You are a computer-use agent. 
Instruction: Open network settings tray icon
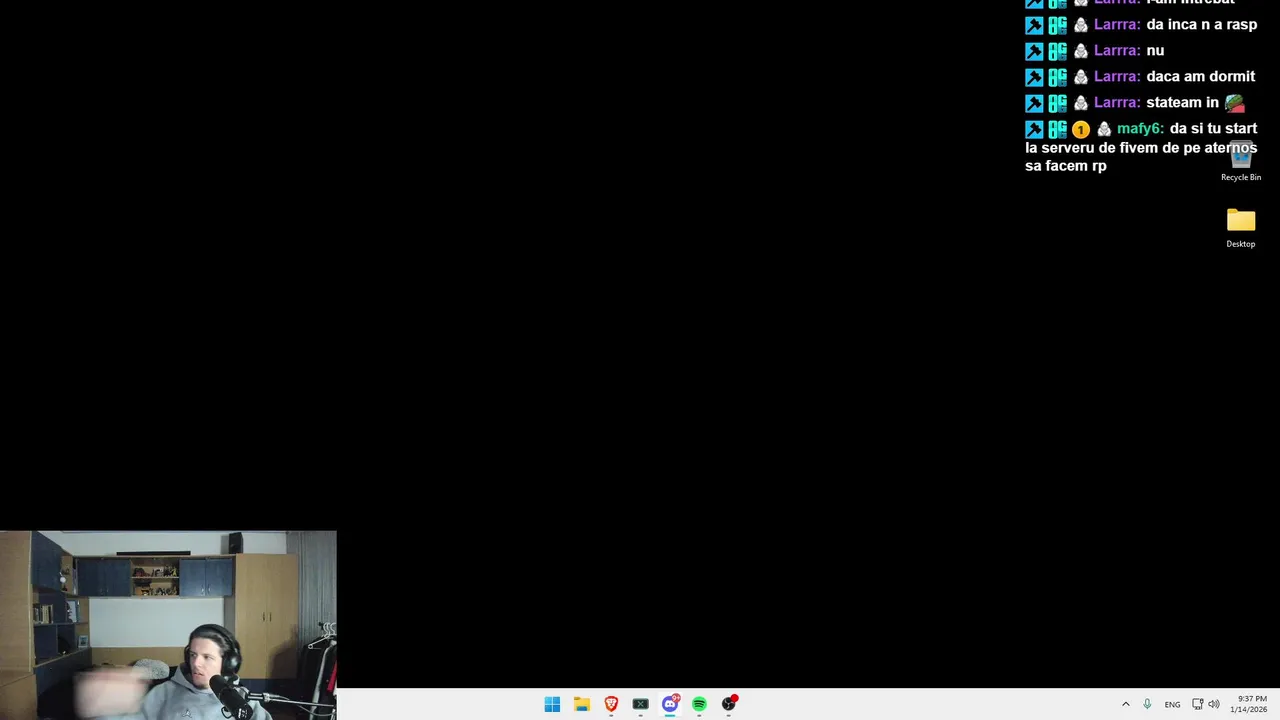click(1197, 704)
